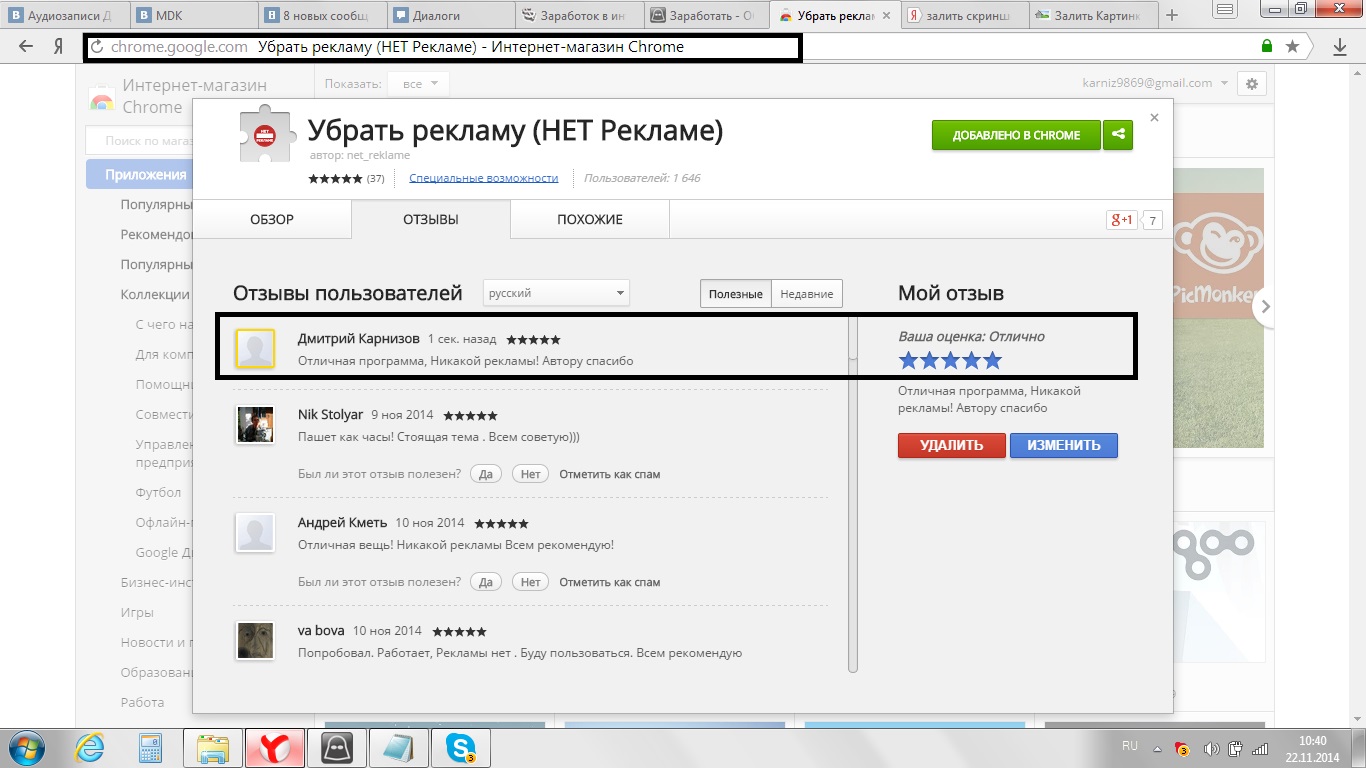Switch to the 'Обзор' tab
This screenshot has height=768, width=1366.
click(272, 219)
